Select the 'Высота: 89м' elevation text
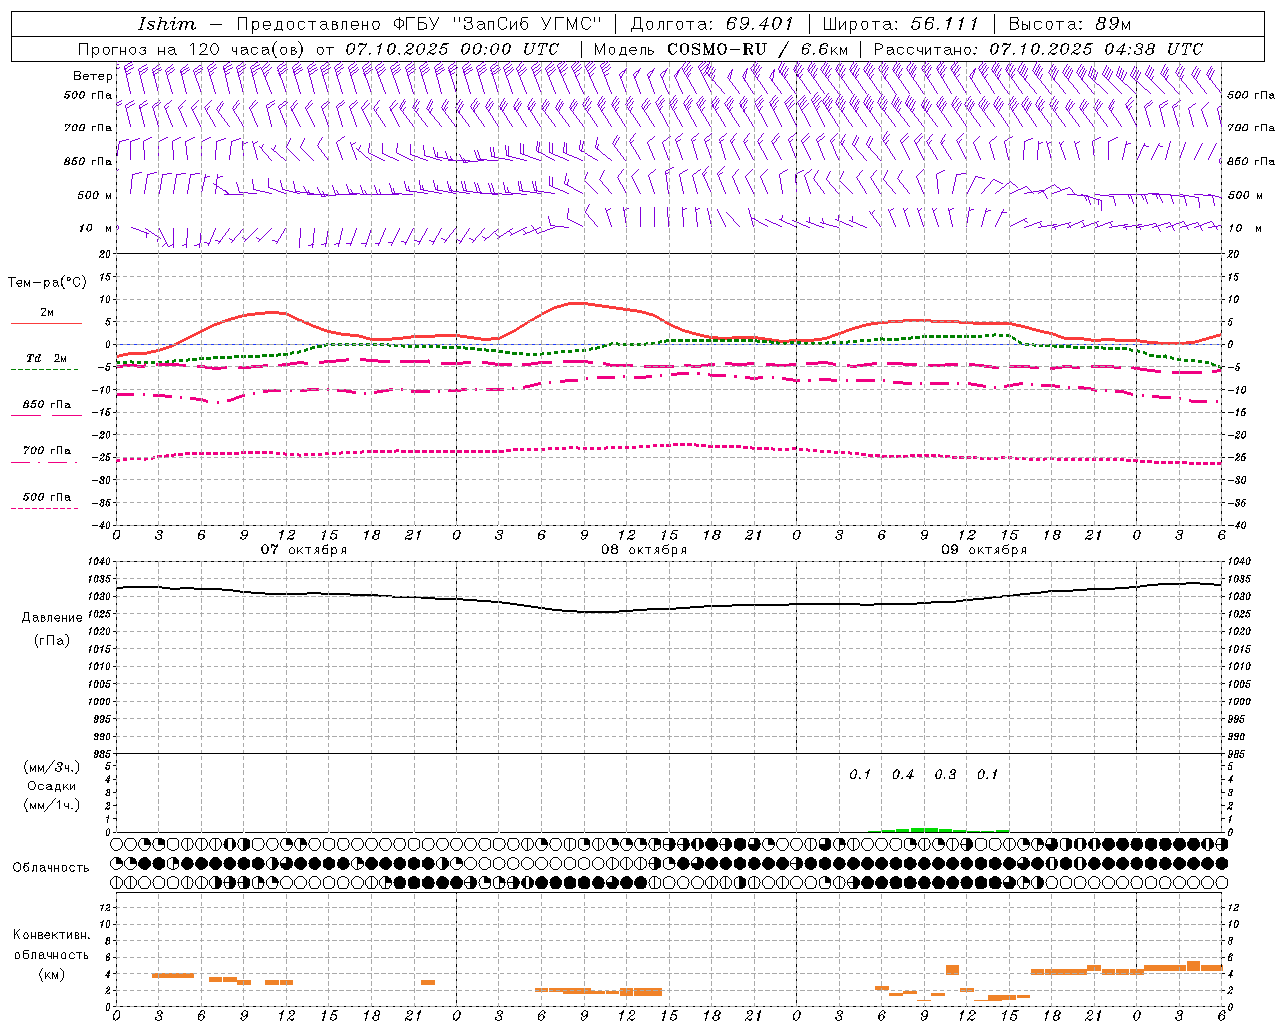 [1070, 24]
